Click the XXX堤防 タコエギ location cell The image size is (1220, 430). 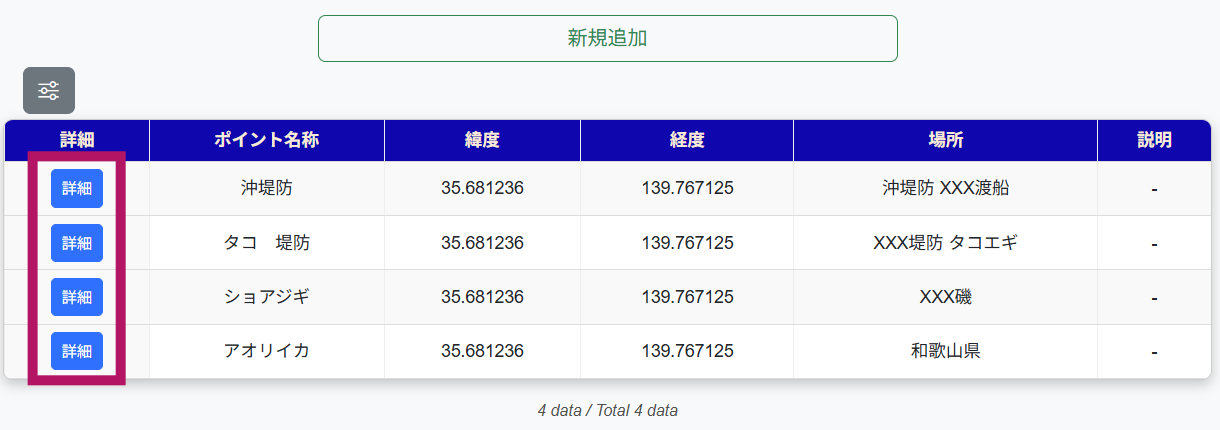point(945,243)
